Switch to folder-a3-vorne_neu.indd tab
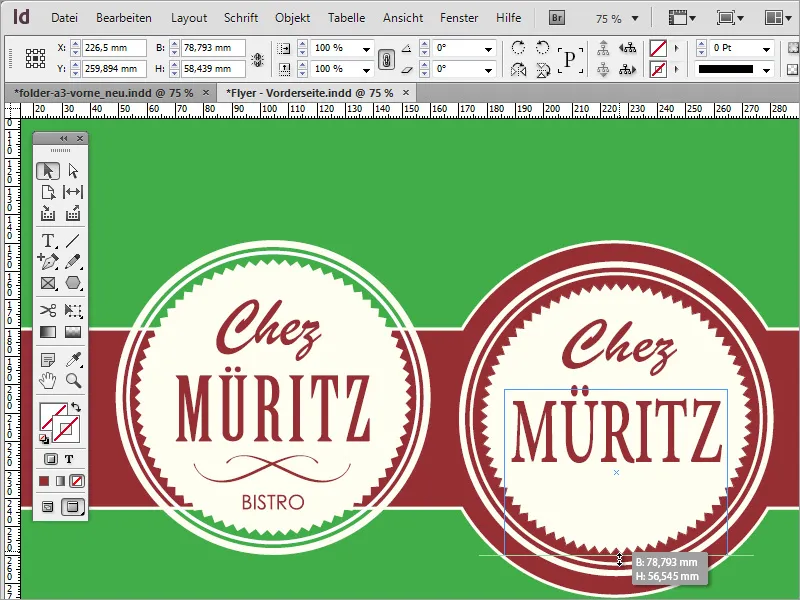800x600 pixels. tap(103, 92)
